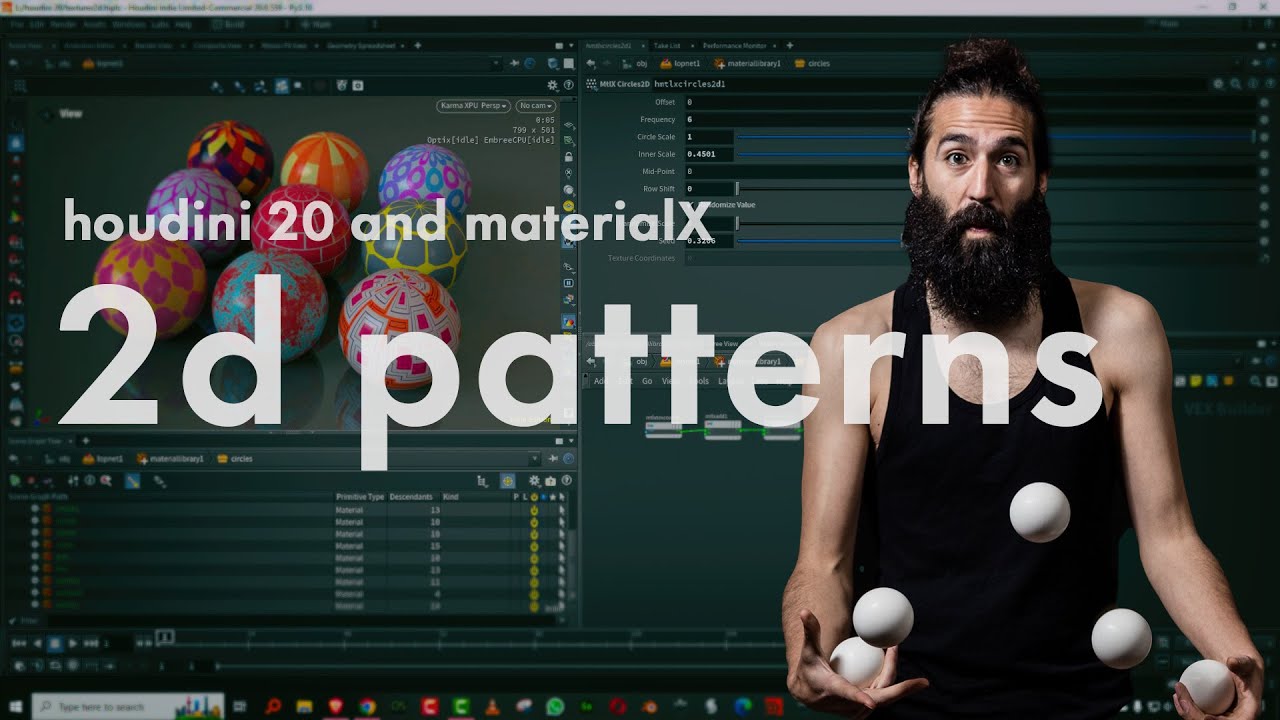Open the No cam camera dropdown

pyautogui.click(x=536, y=105)
